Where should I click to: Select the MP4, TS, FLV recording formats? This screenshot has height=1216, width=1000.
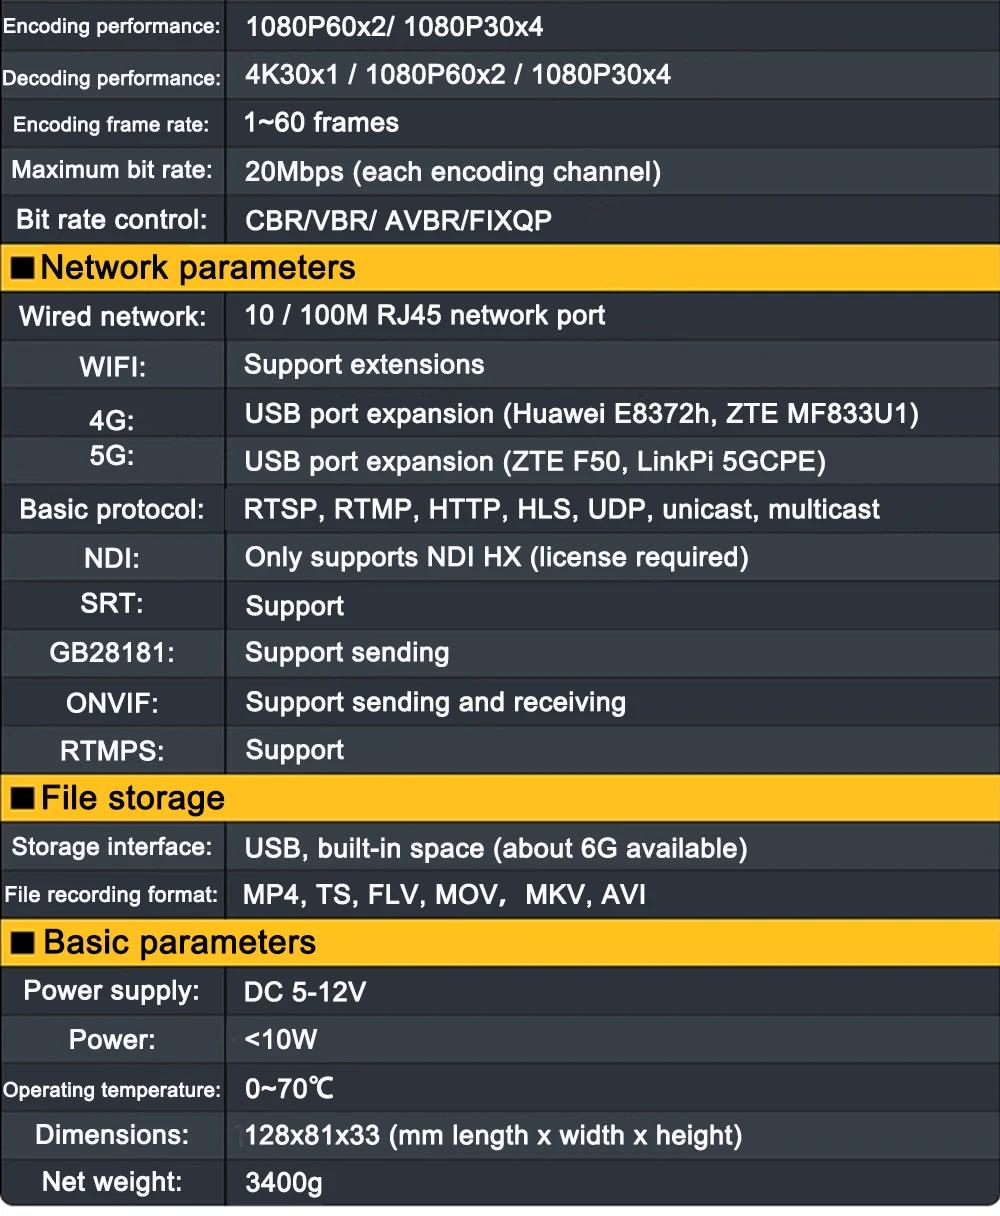[x=444, y=895]
